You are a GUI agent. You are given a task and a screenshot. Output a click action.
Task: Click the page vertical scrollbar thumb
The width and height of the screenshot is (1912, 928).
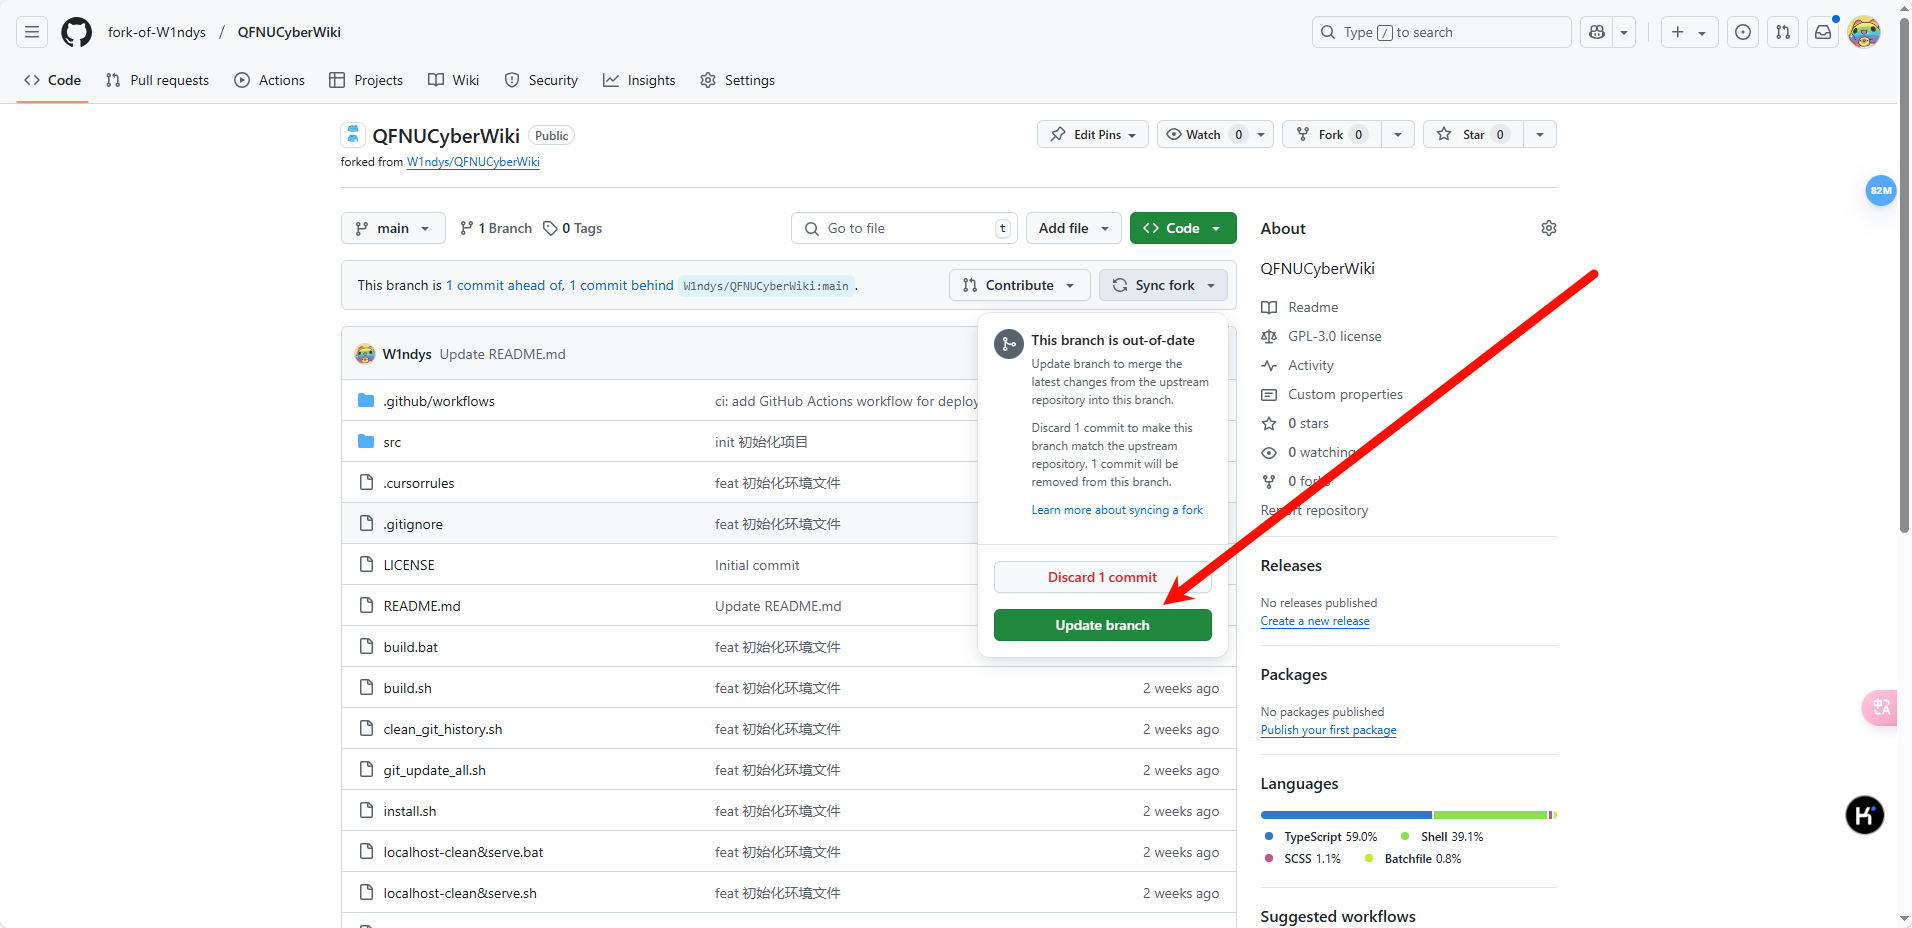coord(1904,275)
